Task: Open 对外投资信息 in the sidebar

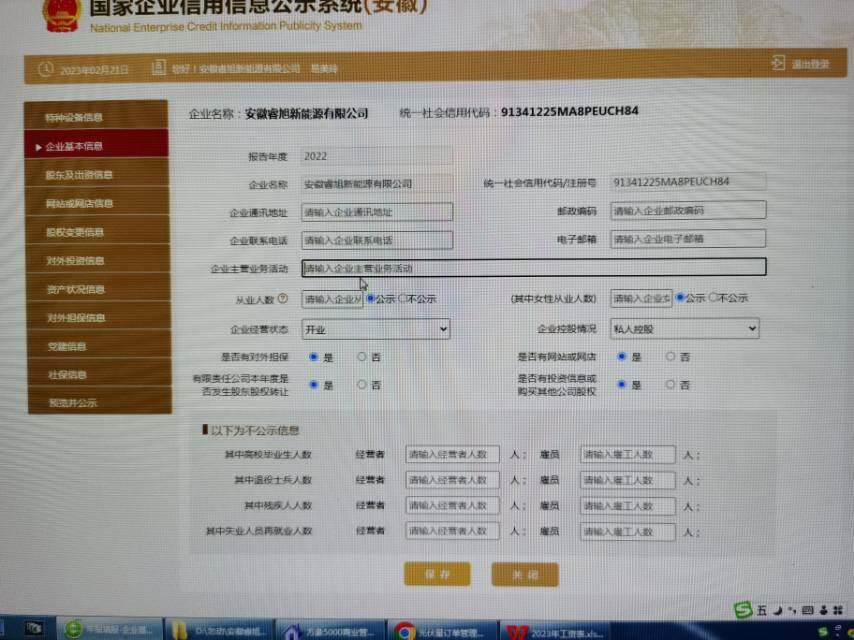Action: click(98, 260)
